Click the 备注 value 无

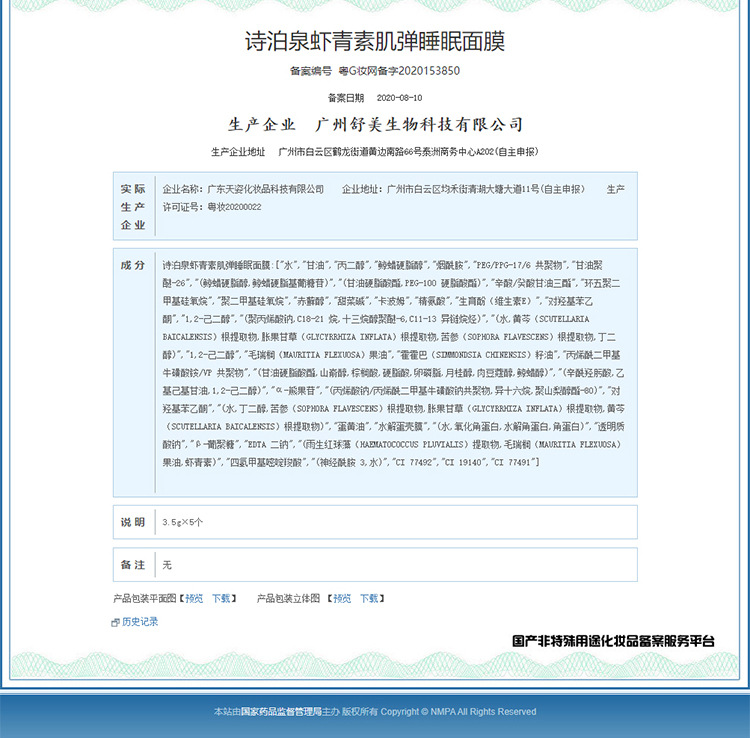click(x=167, y=565)
